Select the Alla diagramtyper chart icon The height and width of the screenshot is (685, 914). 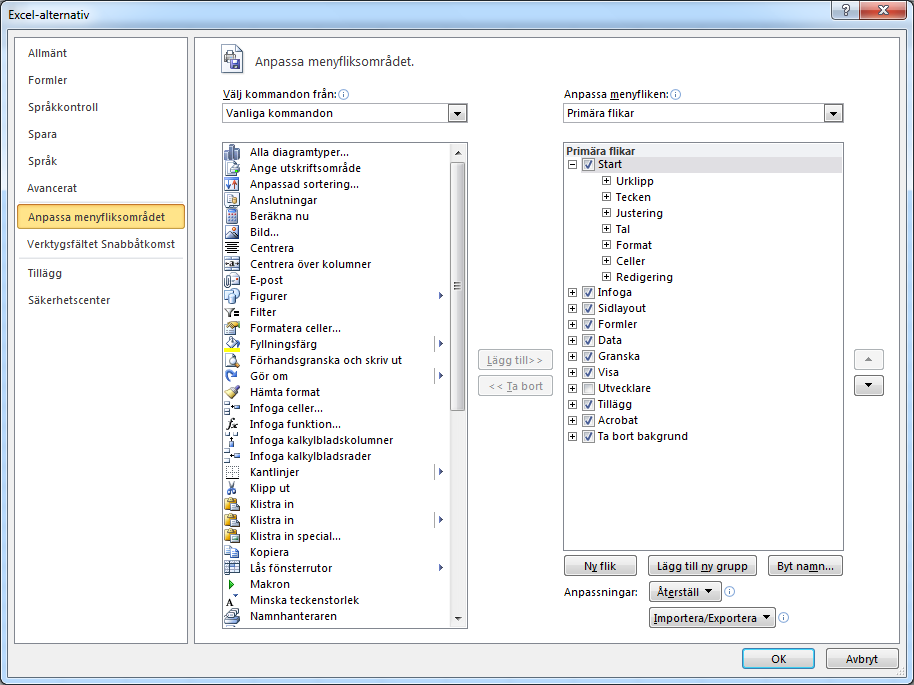pos(232,152)
